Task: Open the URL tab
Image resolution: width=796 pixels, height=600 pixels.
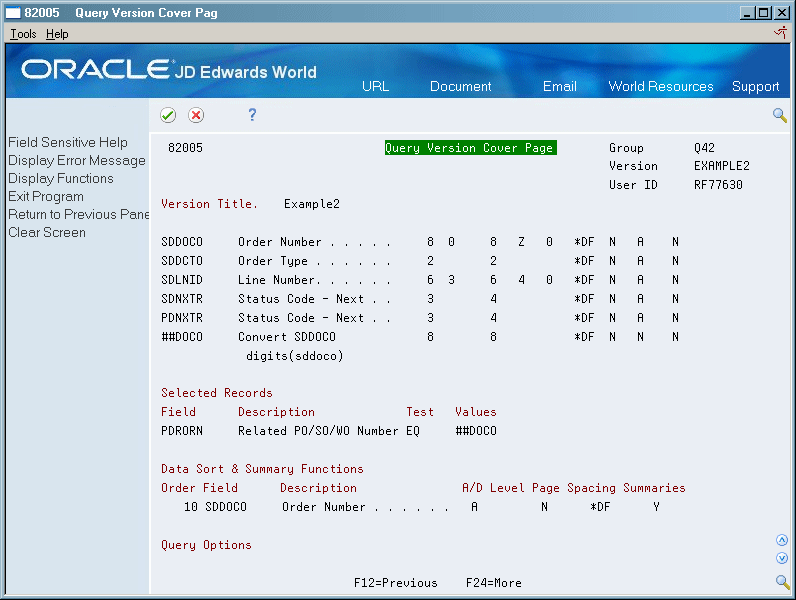Action: click(x=376, y=86)
